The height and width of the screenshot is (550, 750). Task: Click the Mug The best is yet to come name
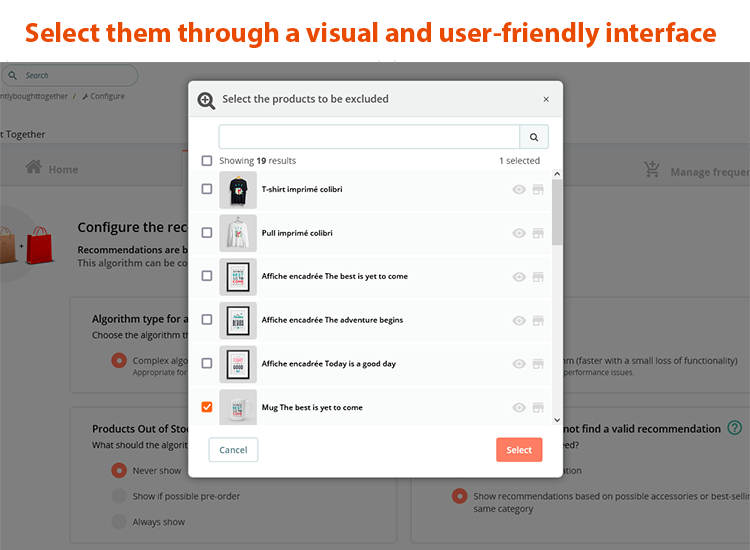coord(312,407)
